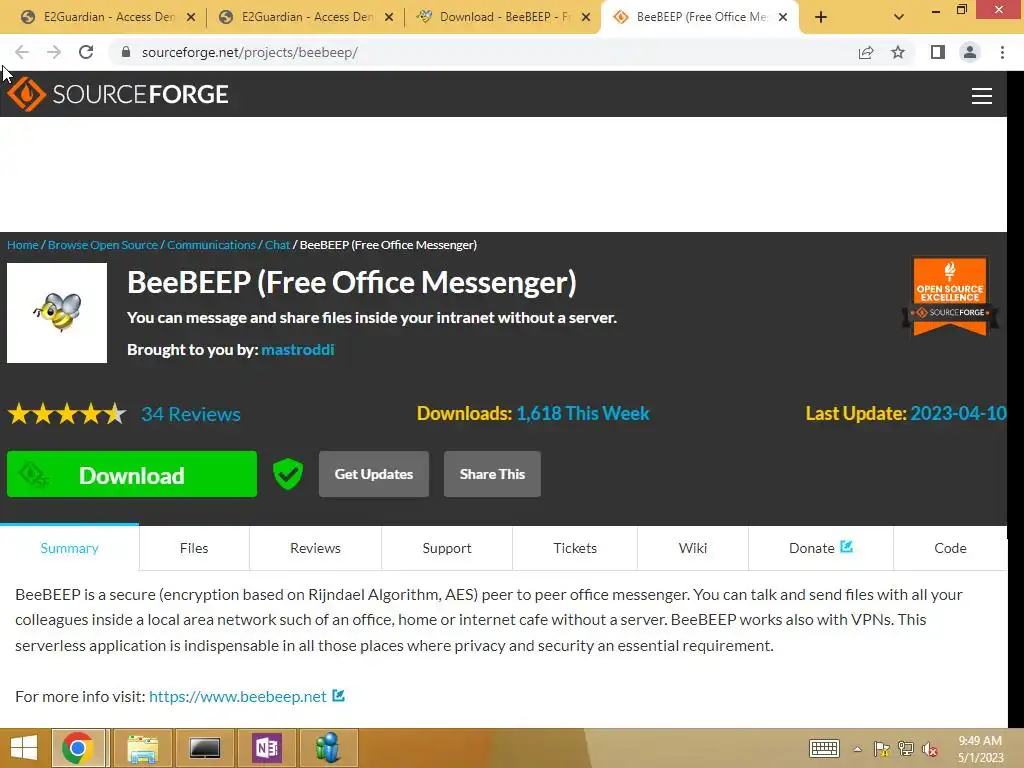Click the five-star rating icons
This screenshot has width=1024, height=768.
point(67,414)
